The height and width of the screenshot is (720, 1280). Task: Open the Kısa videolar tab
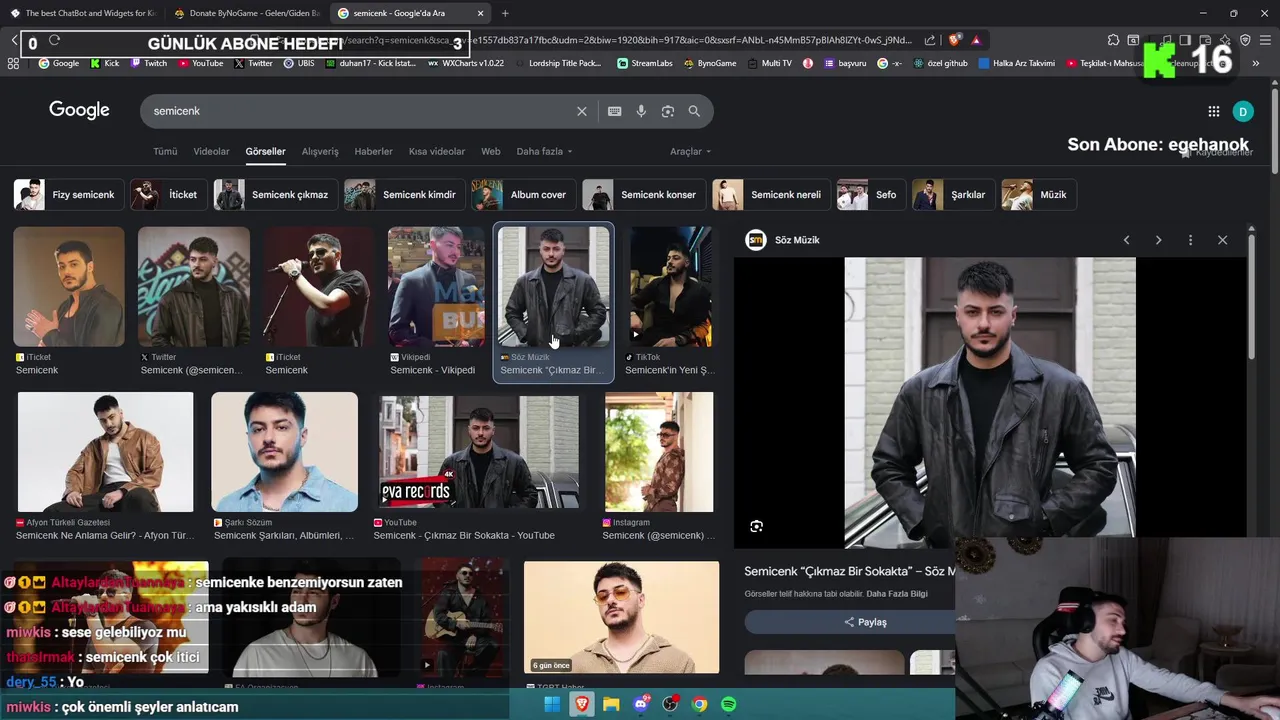pos(437,151)
